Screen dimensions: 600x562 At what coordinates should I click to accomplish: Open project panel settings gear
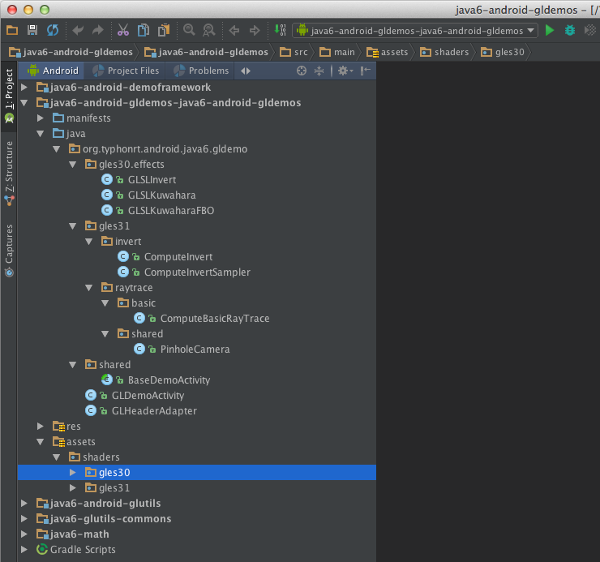coord(345,71)
